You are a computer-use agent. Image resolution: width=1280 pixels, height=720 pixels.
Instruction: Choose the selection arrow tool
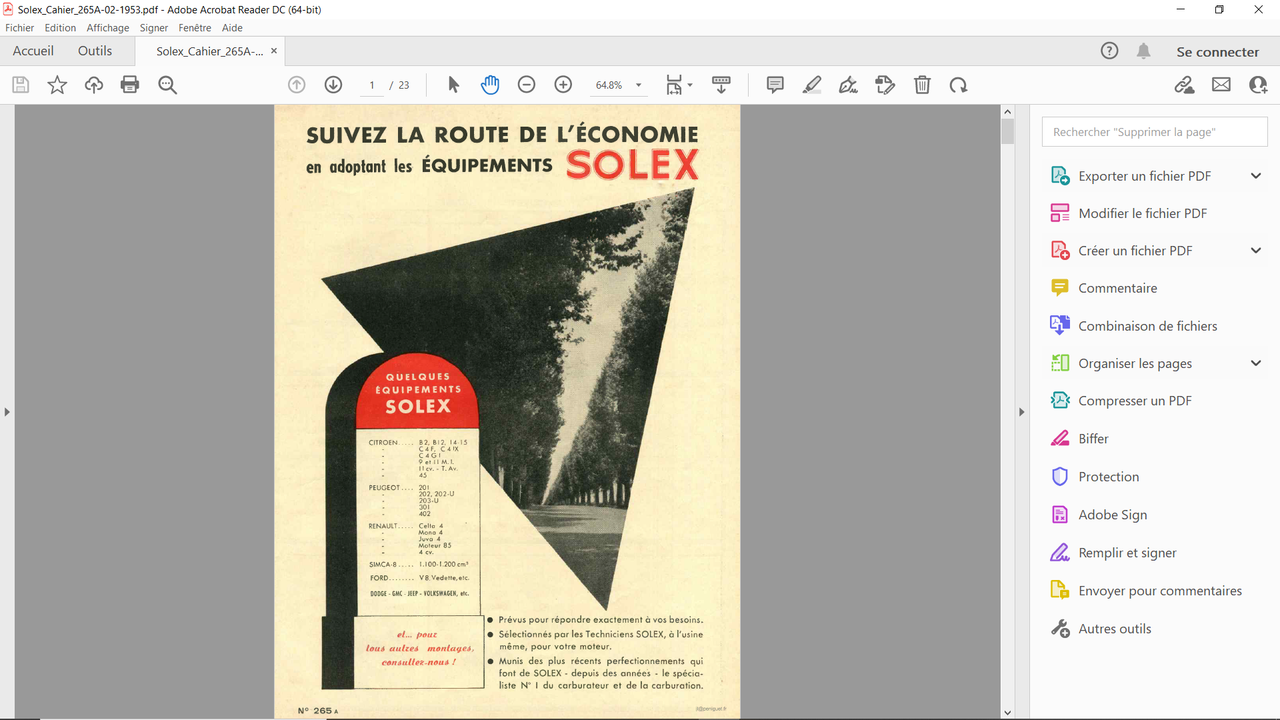(x=453, y=85)
